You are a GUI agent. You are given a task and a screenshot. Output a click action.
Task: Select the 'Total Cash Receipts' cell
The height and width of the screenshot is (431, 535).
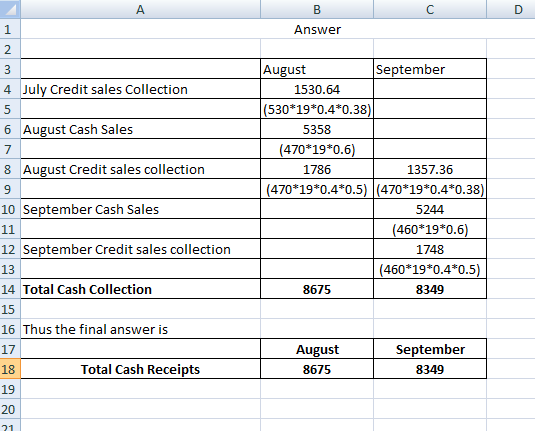[140, 369]
